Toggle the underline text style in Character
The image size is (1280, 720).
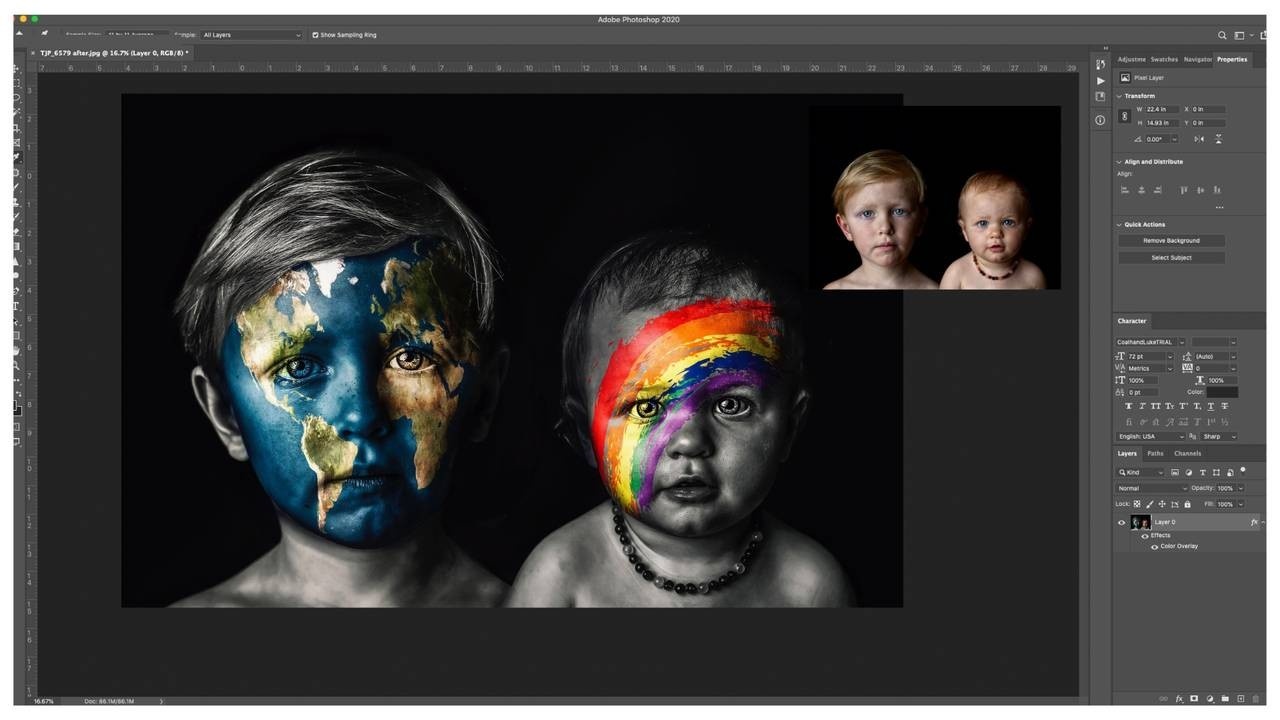click(1211, 407)
